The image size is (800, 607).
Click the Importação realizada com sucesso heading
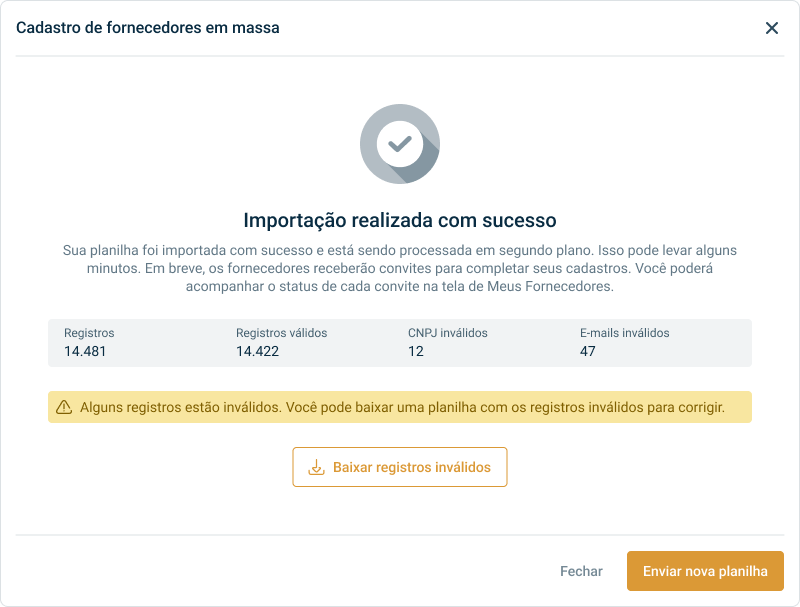(x=400, y=220)
